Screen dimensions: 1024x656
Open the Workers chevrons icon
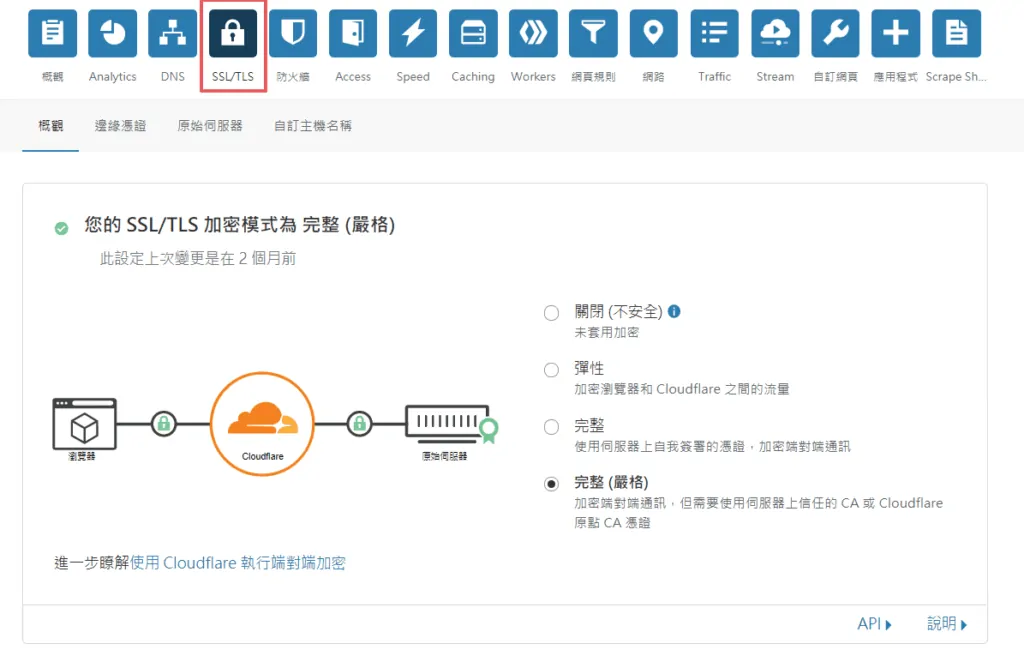click(533, 33)
